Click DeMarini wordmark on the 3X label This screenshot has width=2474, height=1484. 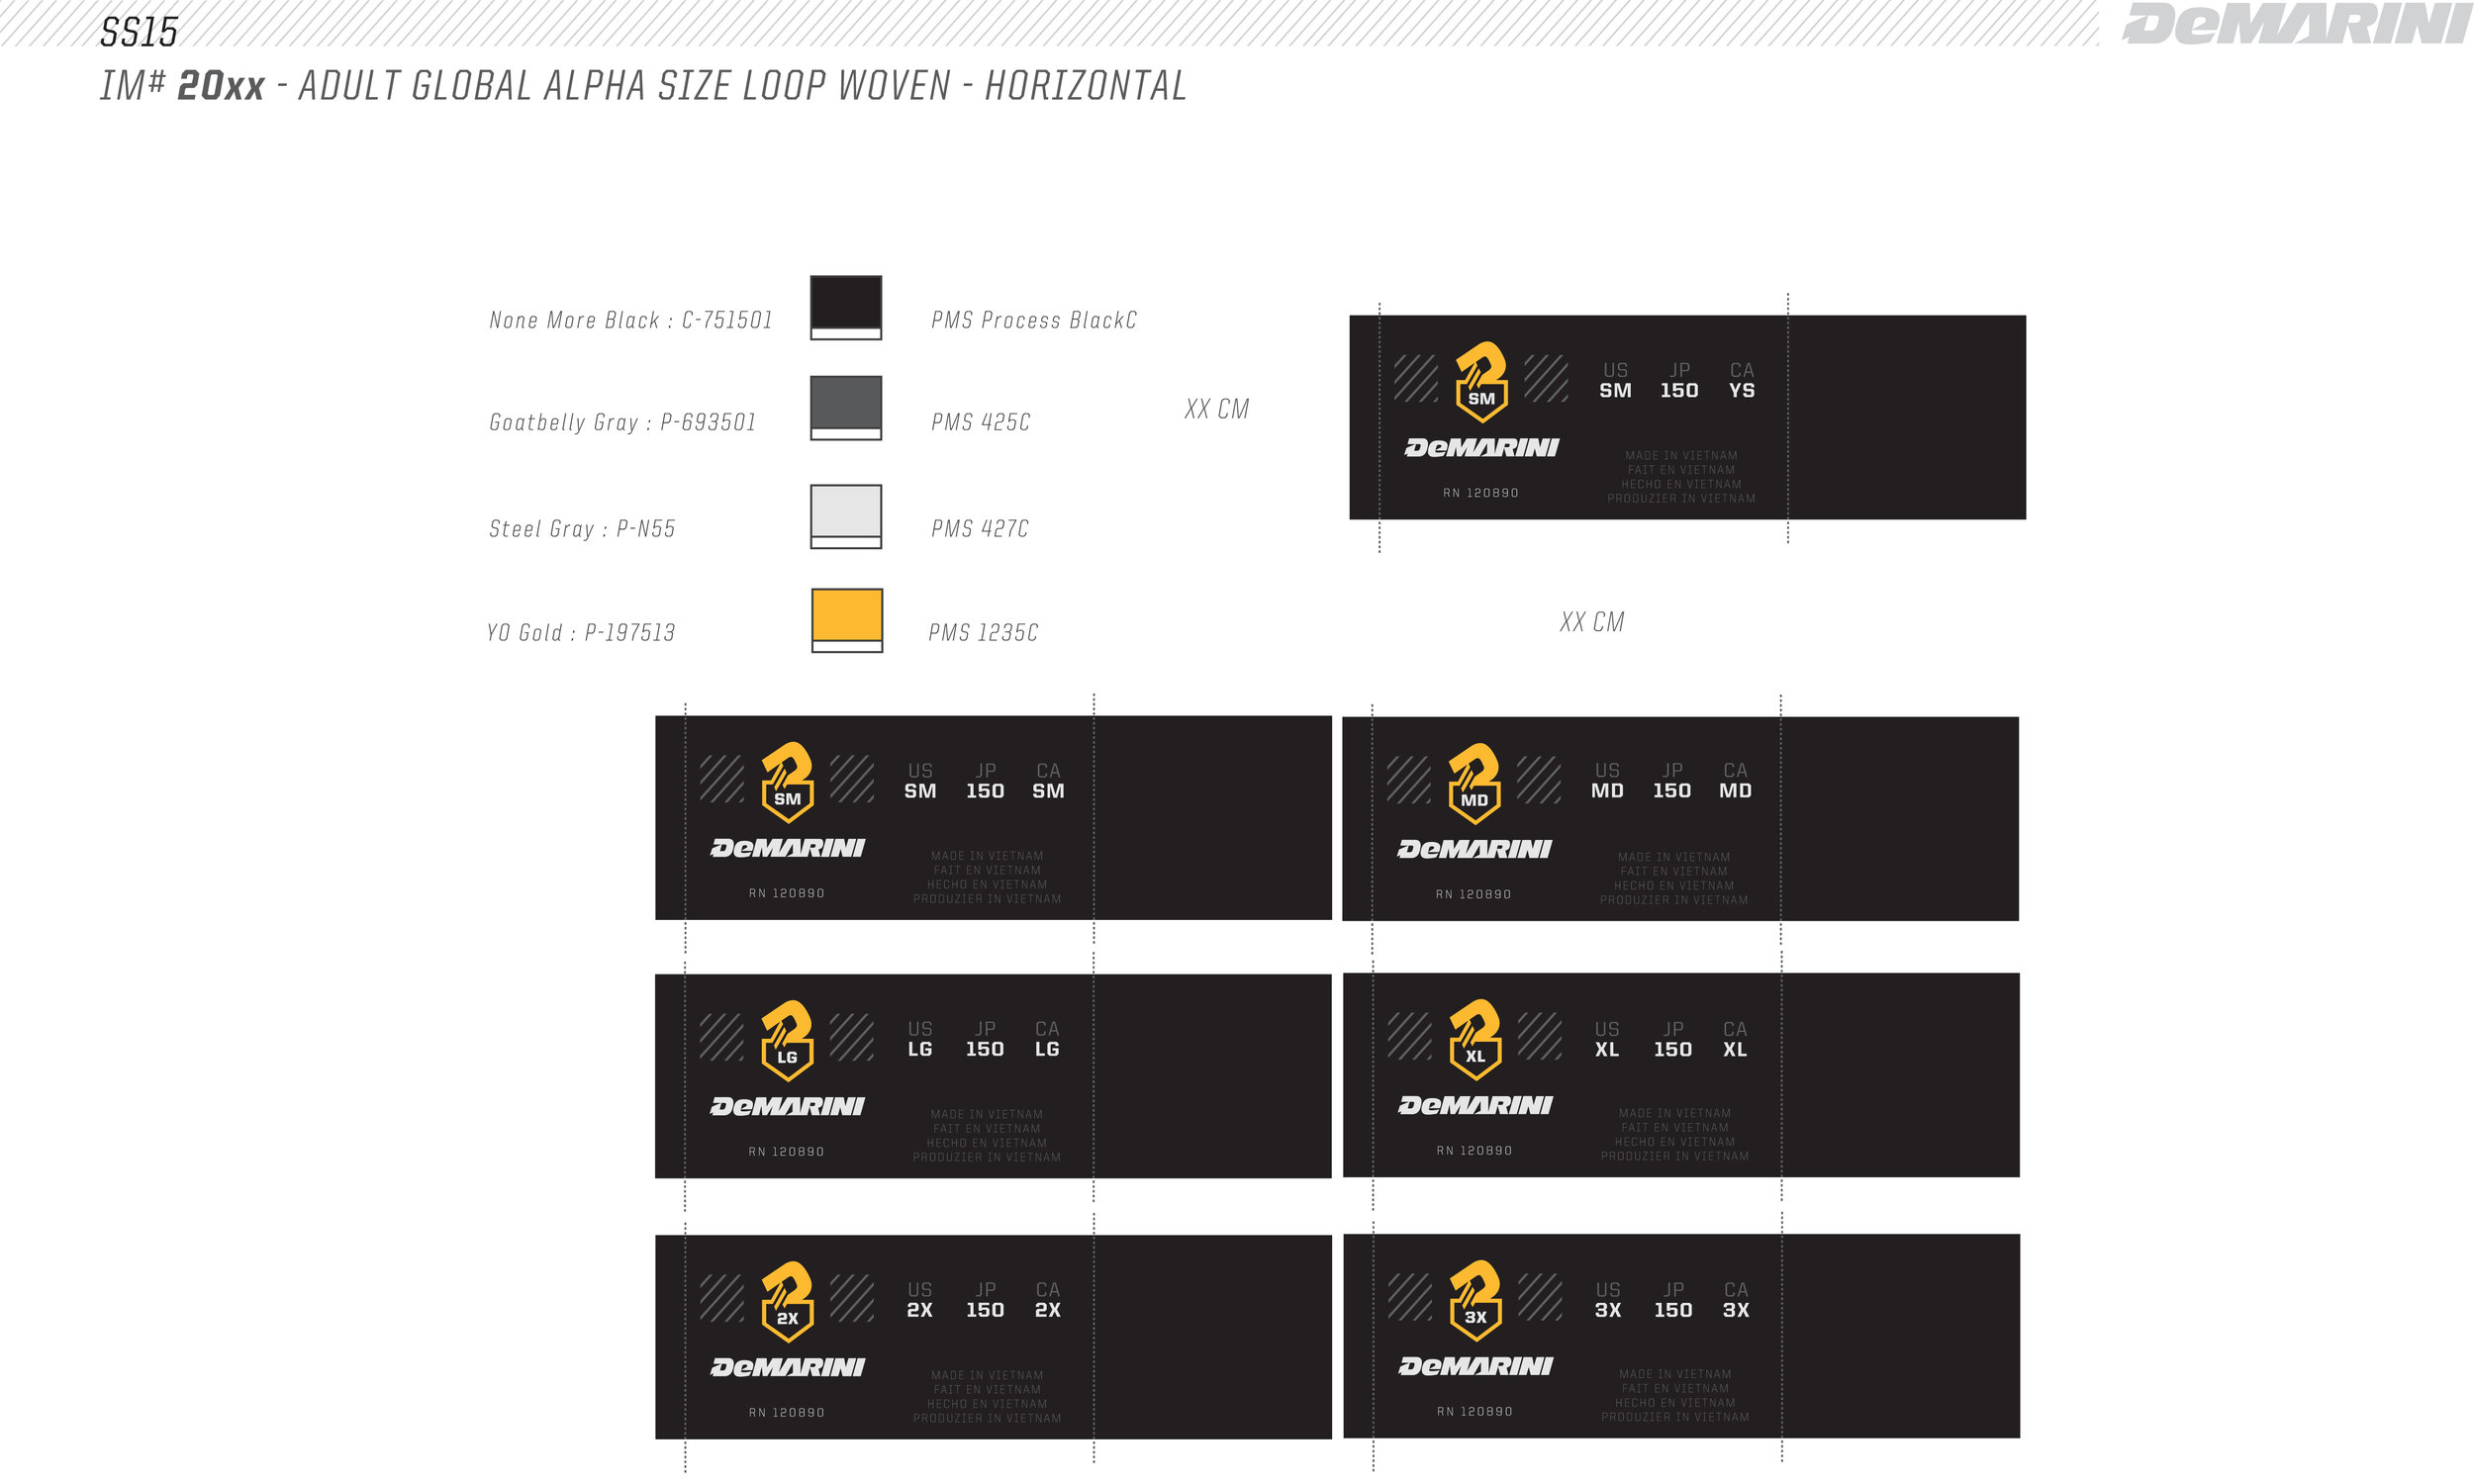pyautogui.click(x=1475, y=1366)
